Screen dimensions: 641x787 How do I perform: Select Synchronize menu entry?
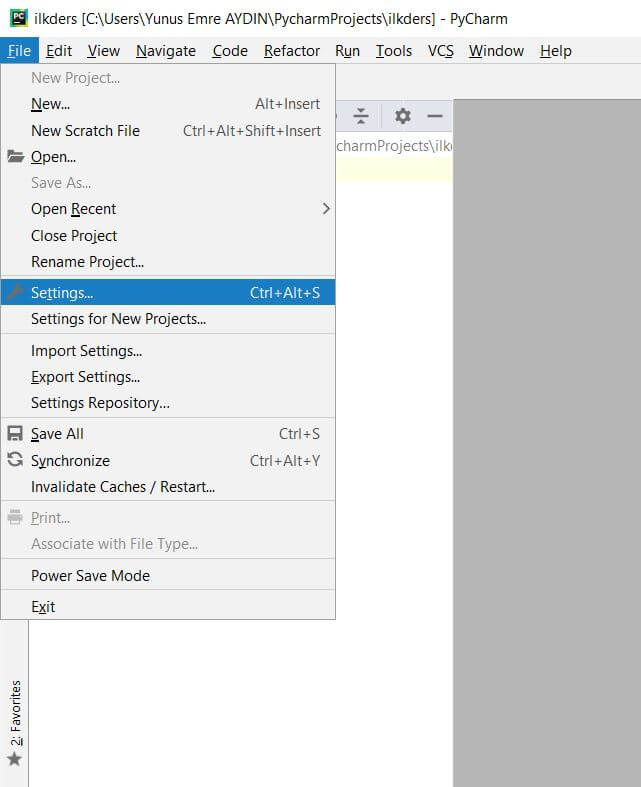tap(168, 460)
